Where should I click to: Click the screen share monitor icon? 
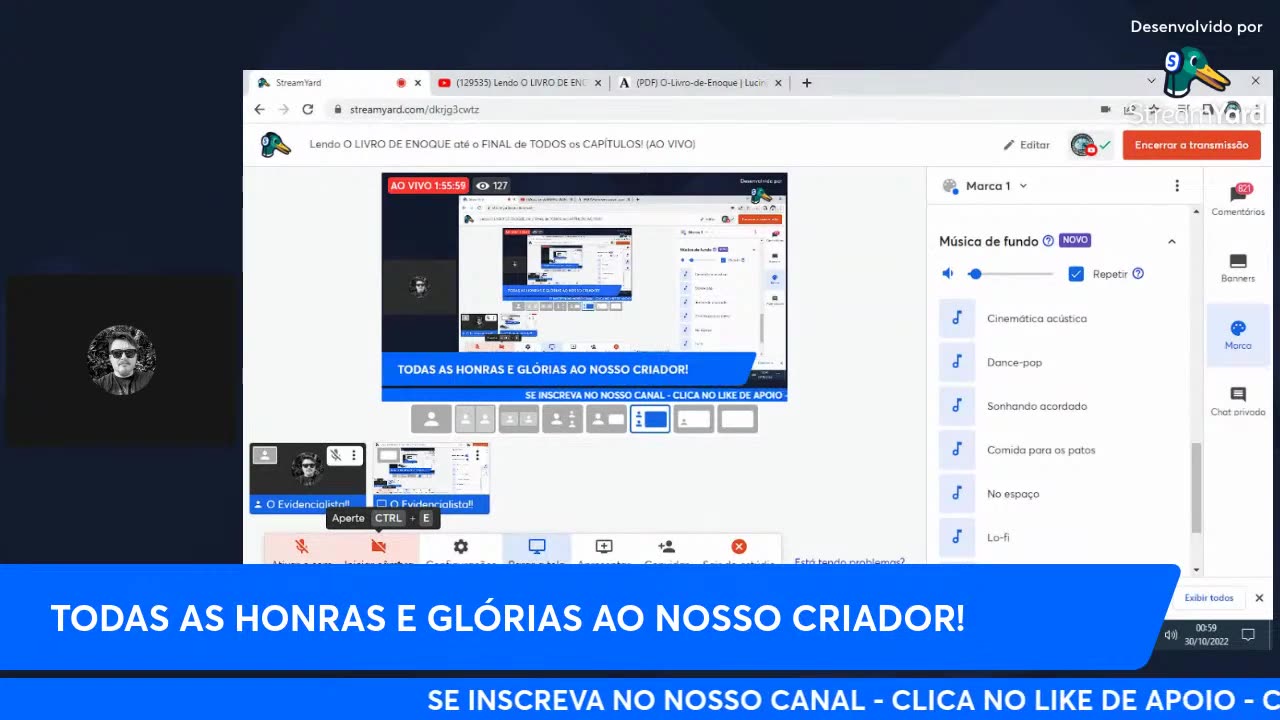pyautogui.click(x=537, y=547)
